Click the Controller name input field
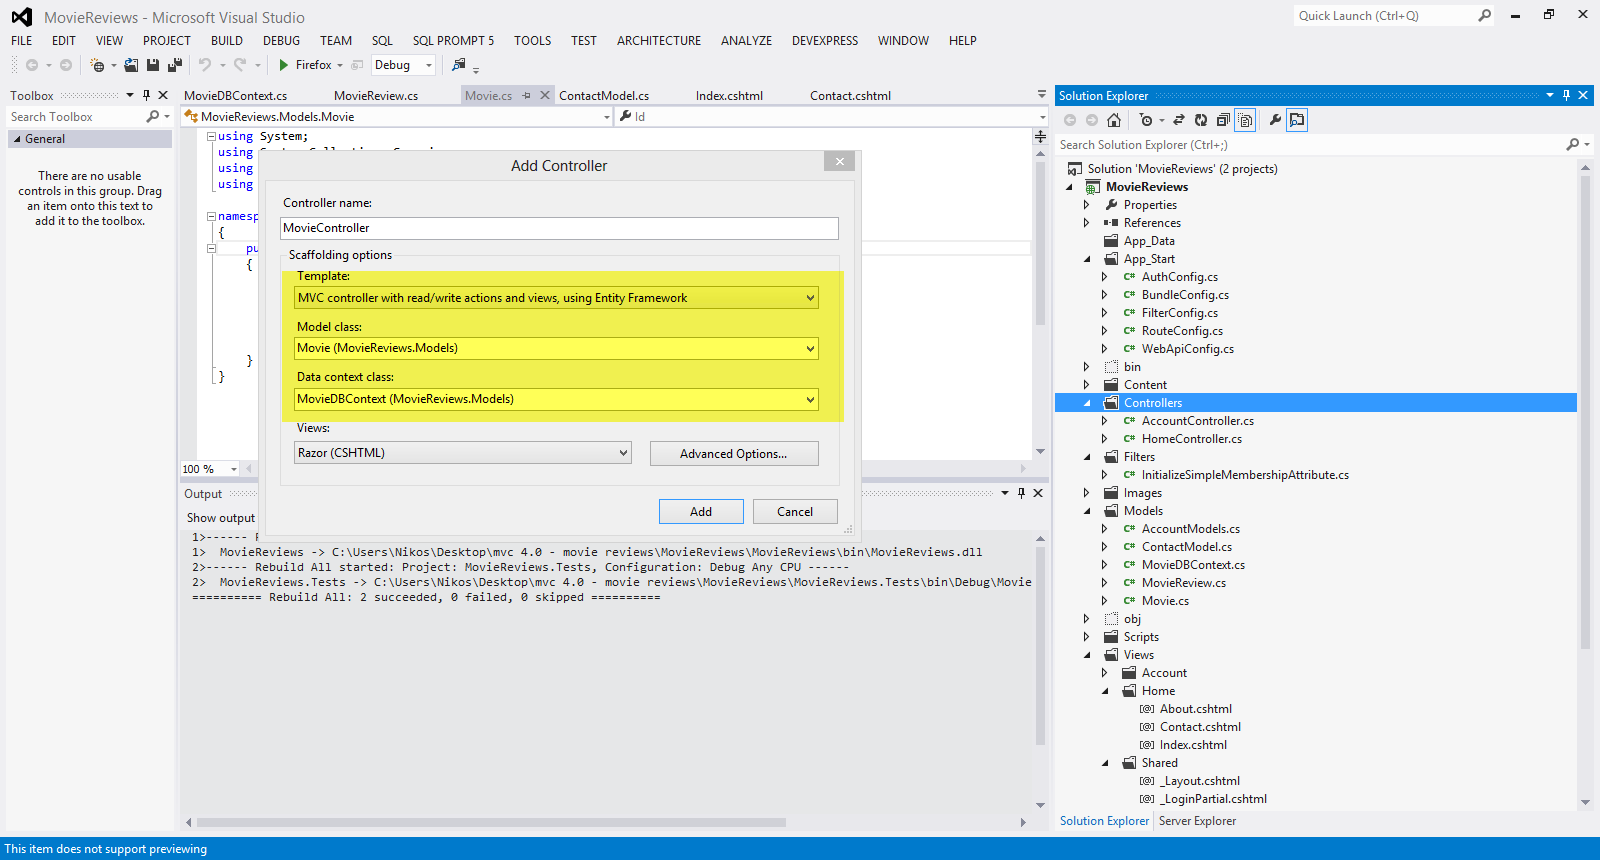The height and width of the screenshot is (860, 1600). click(559, 228)
